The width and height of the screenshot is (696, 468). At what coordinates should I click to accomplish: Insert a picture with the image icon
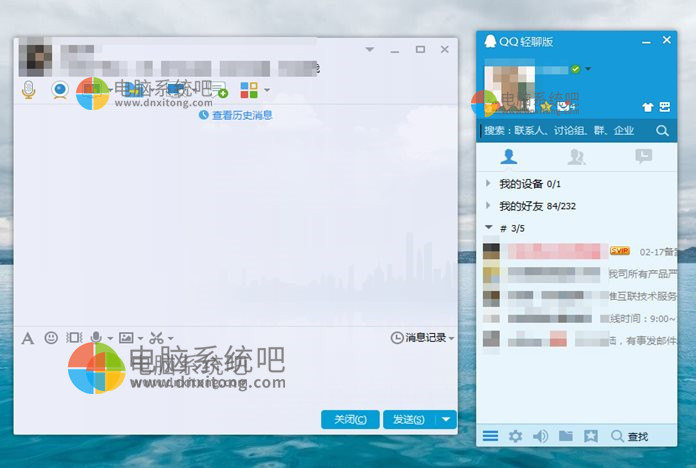126,338
